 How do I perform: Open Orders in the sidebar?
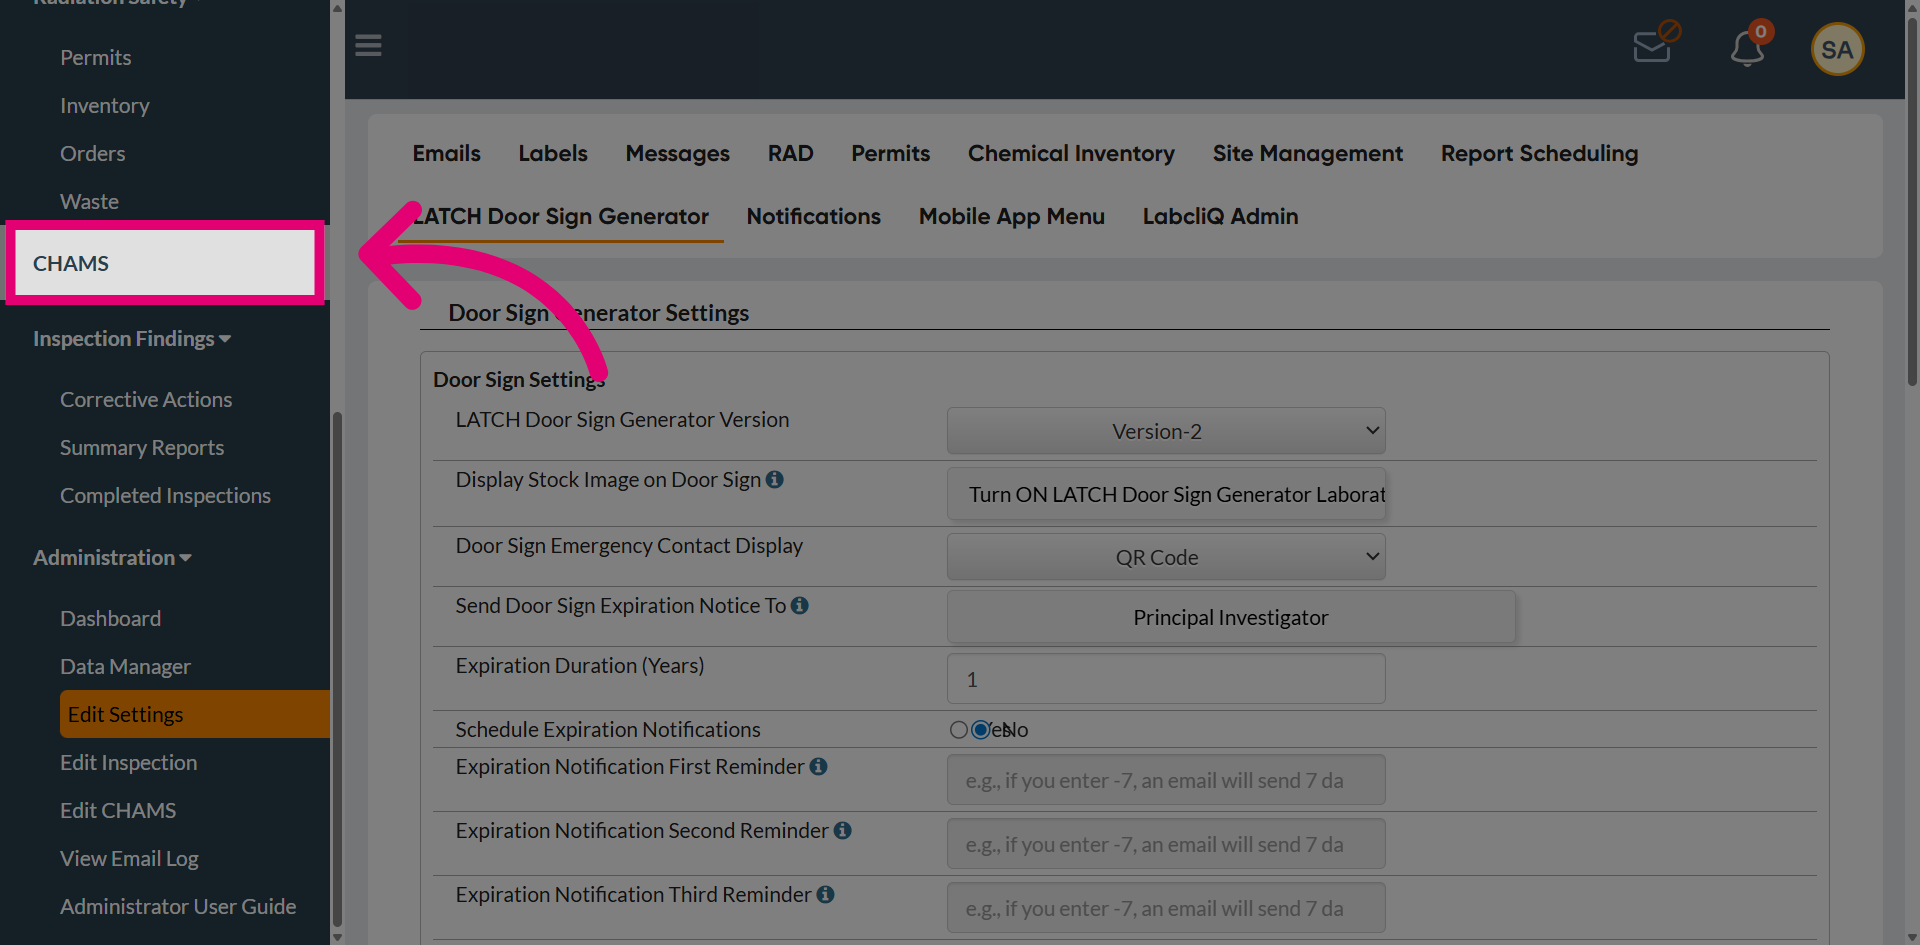pyautogui.click(x=93, y=154)
